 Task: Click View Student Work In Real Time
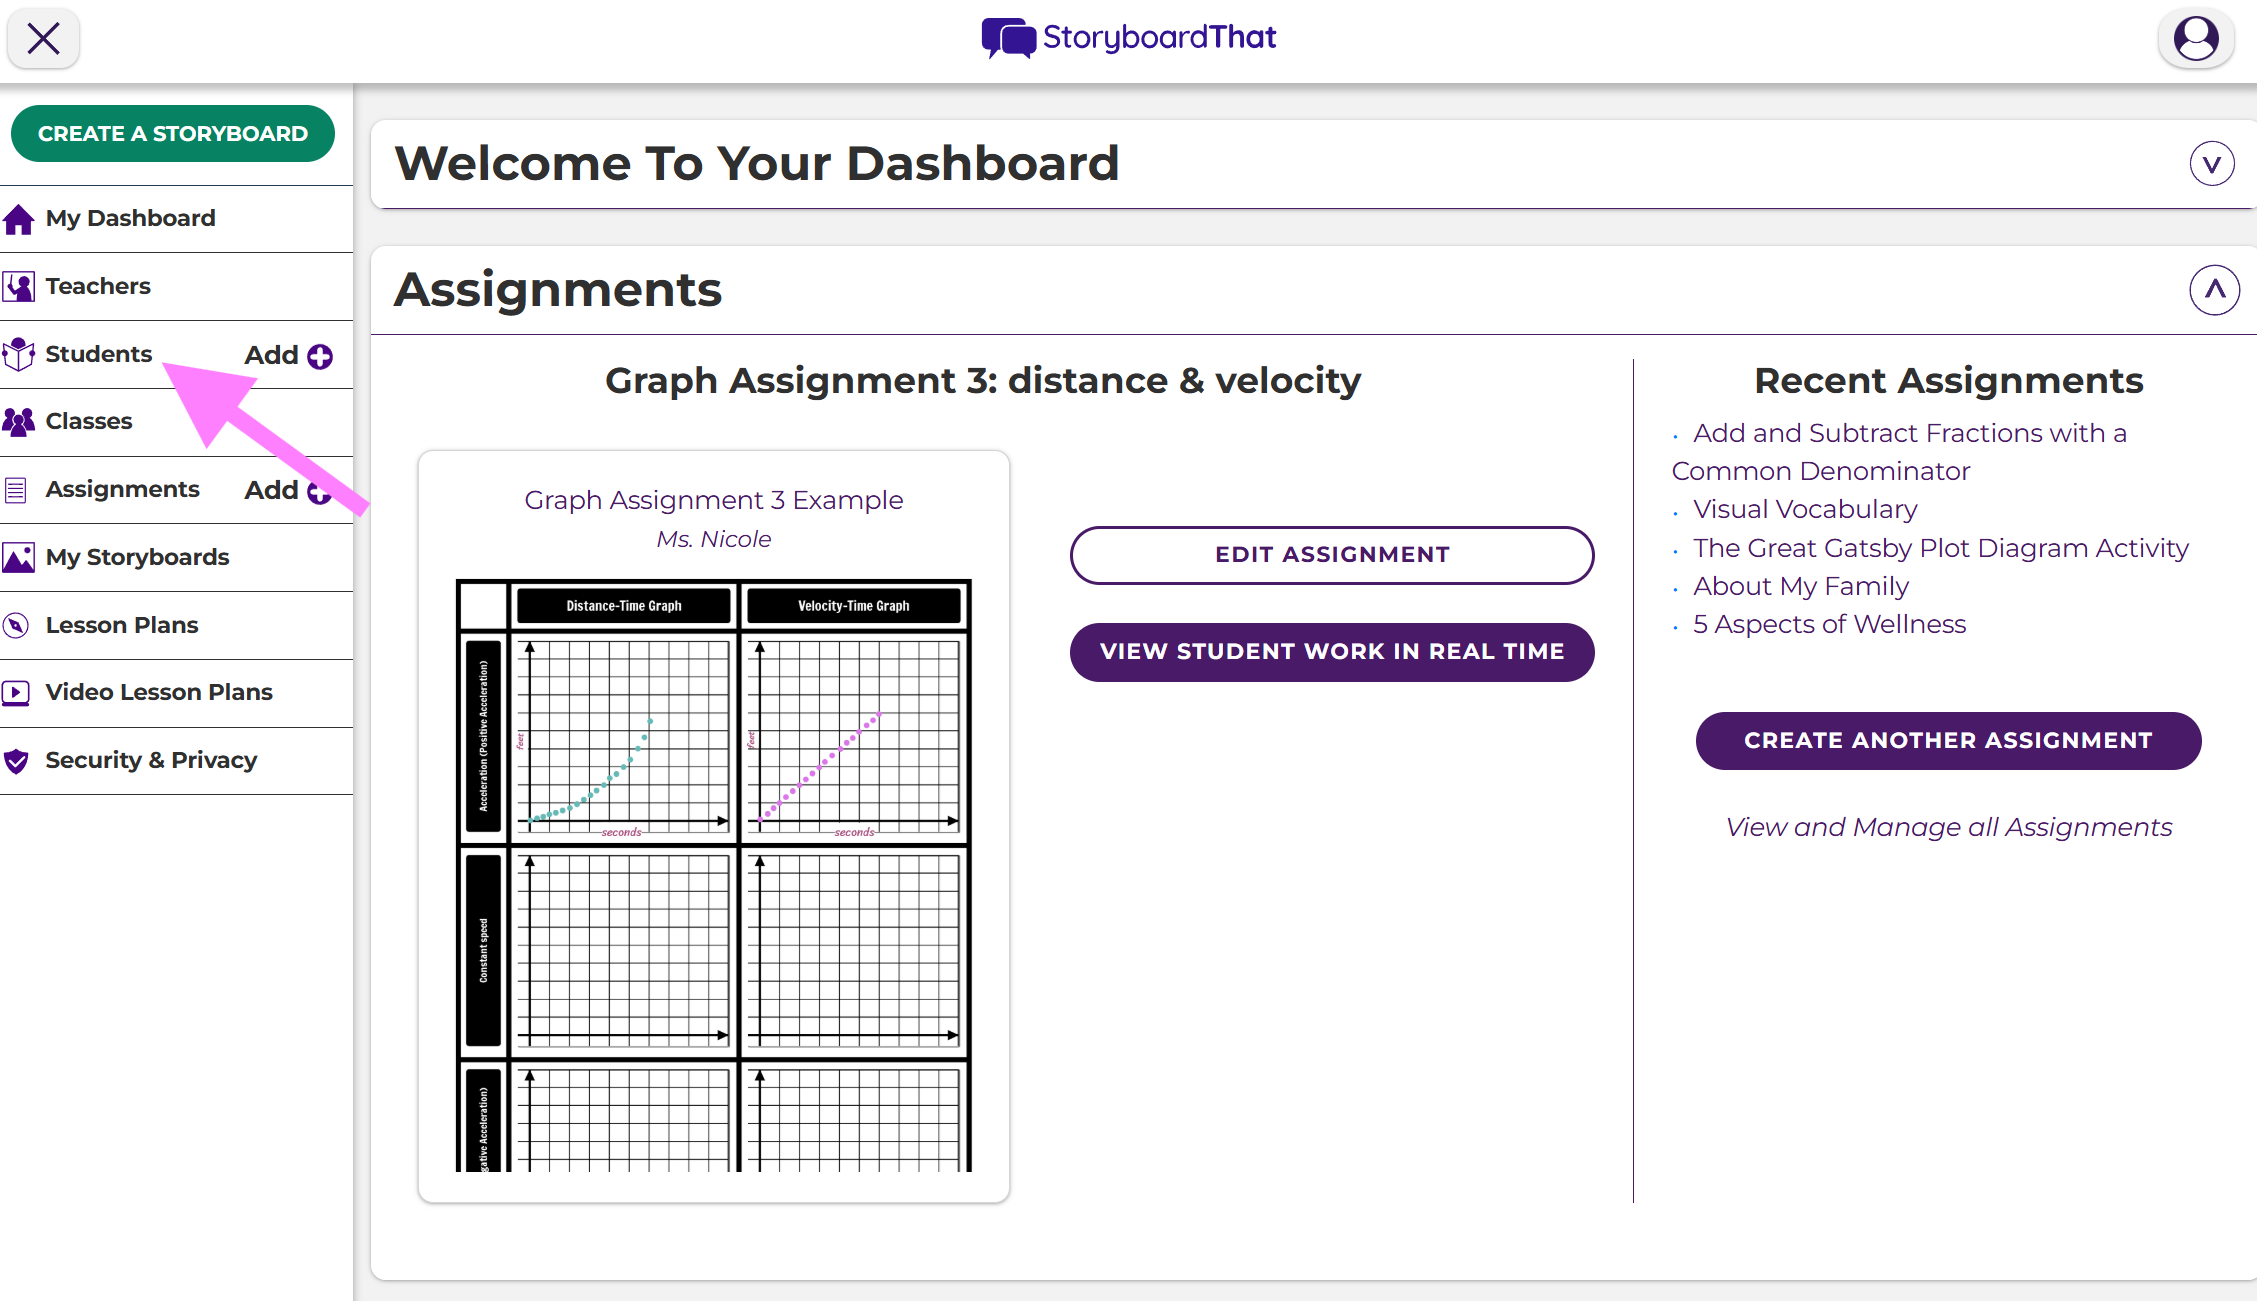point(1331,652)
